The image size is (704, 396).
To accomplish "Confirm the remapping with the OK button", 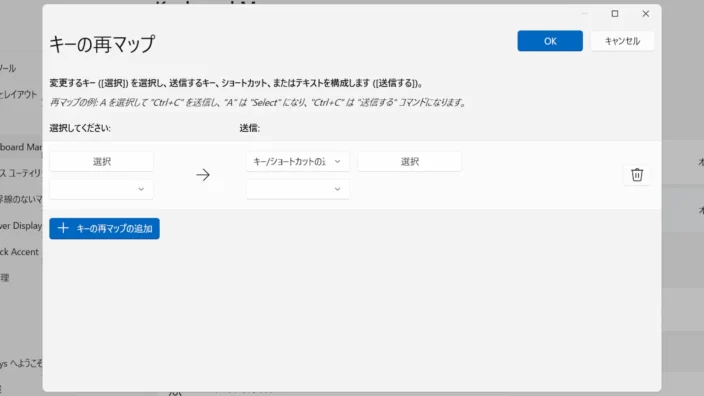I will point(550,41).
